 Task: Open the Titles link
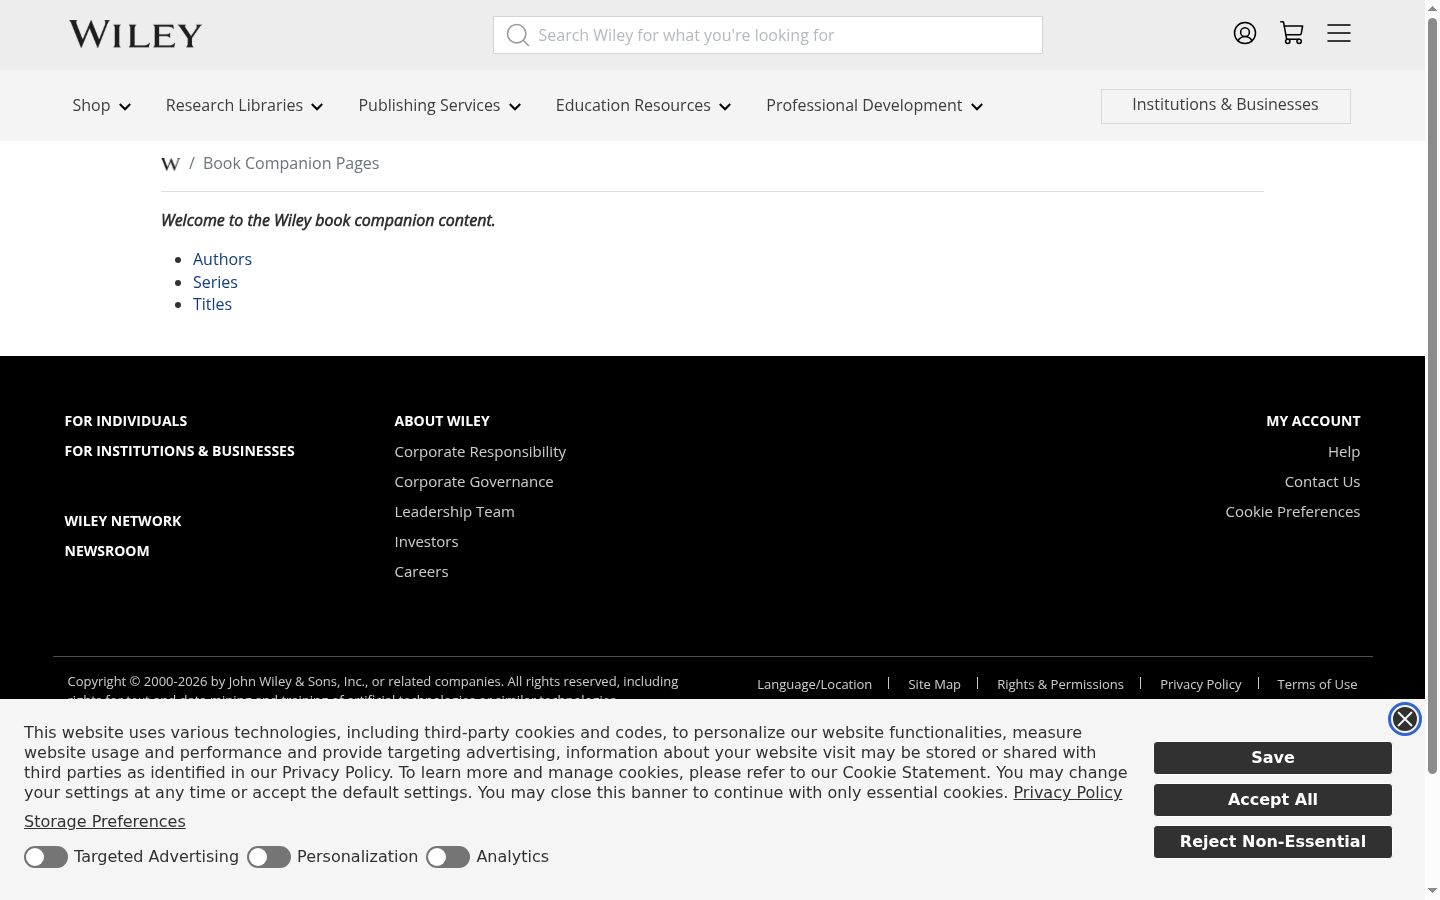click(x=212, y=305)
